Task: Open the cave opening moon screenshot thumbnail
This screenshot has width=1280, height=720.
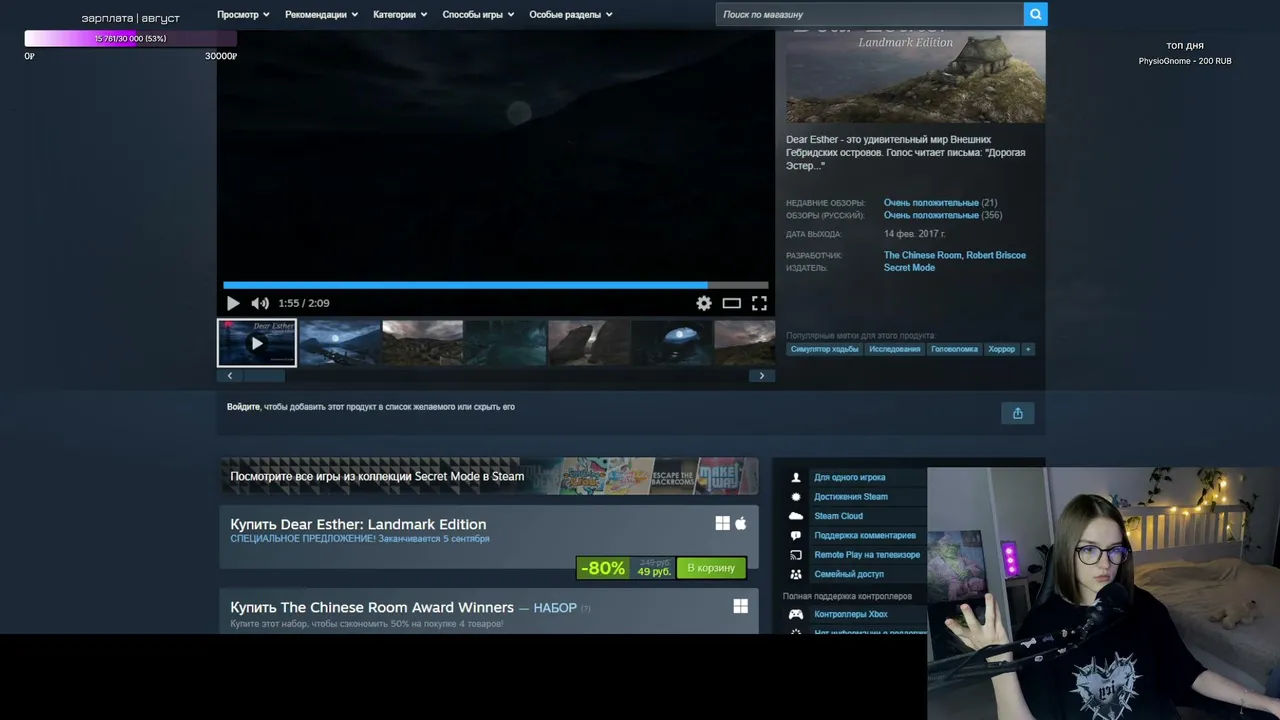Action: 672,343
